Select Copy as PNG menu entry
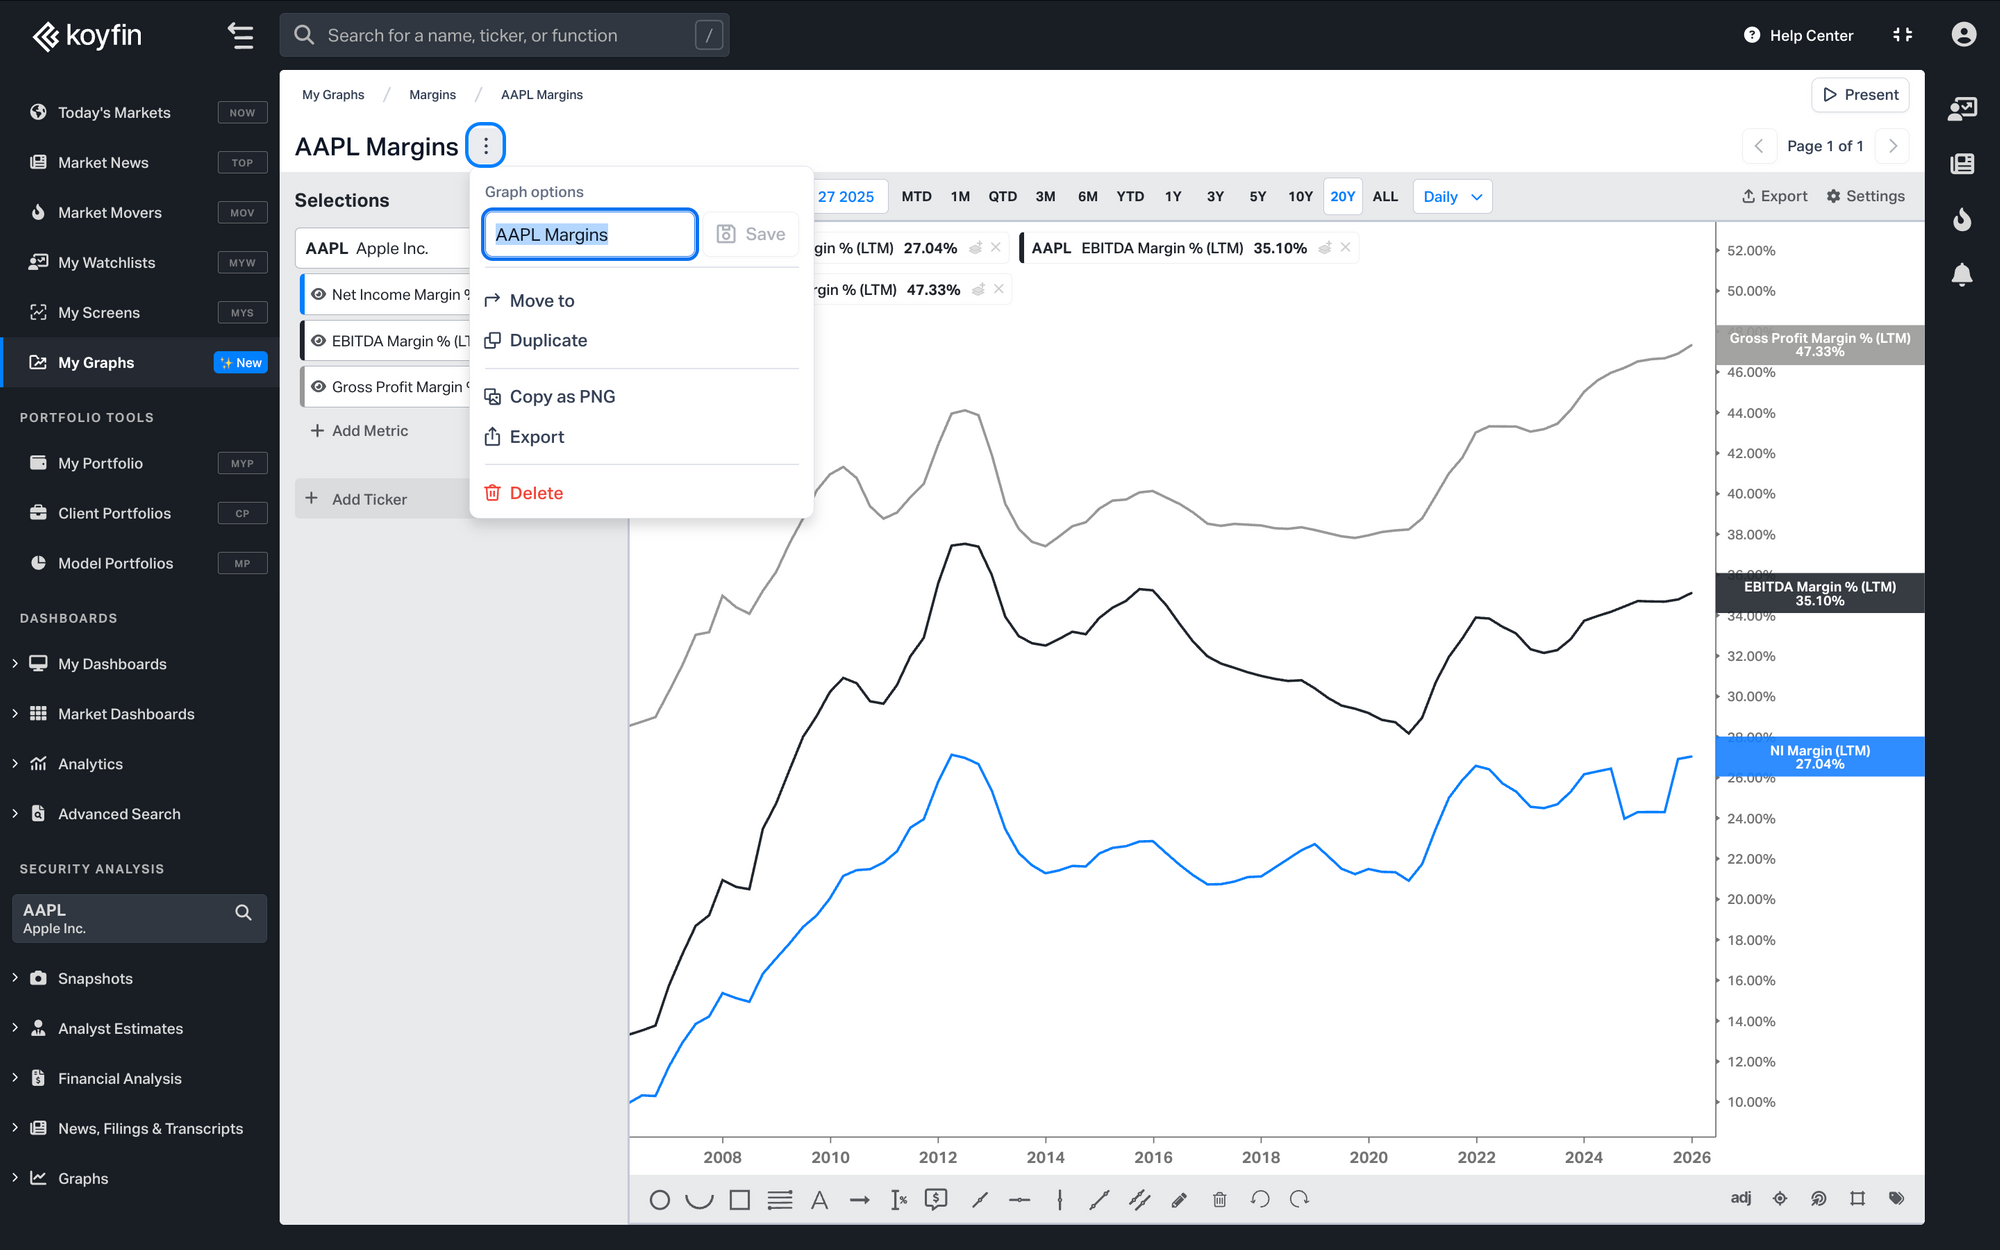The image size is (2000, 1250). 562,397
